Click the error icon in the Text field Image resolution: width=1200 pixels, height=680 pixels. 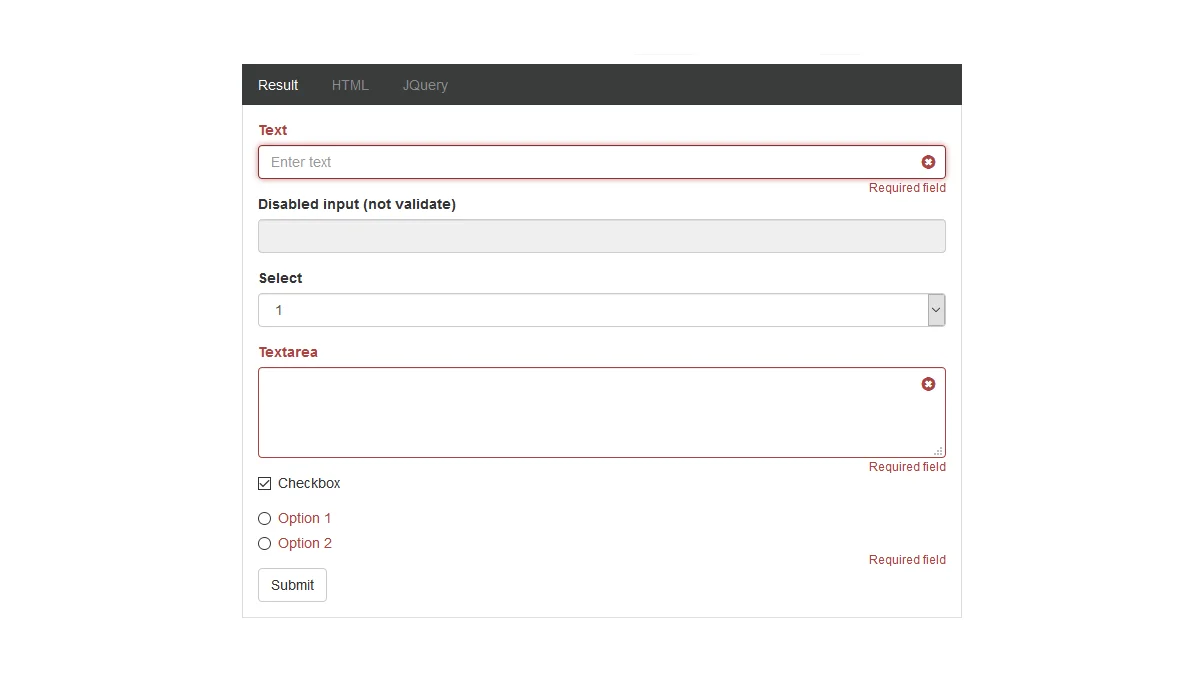pos(928,161)
